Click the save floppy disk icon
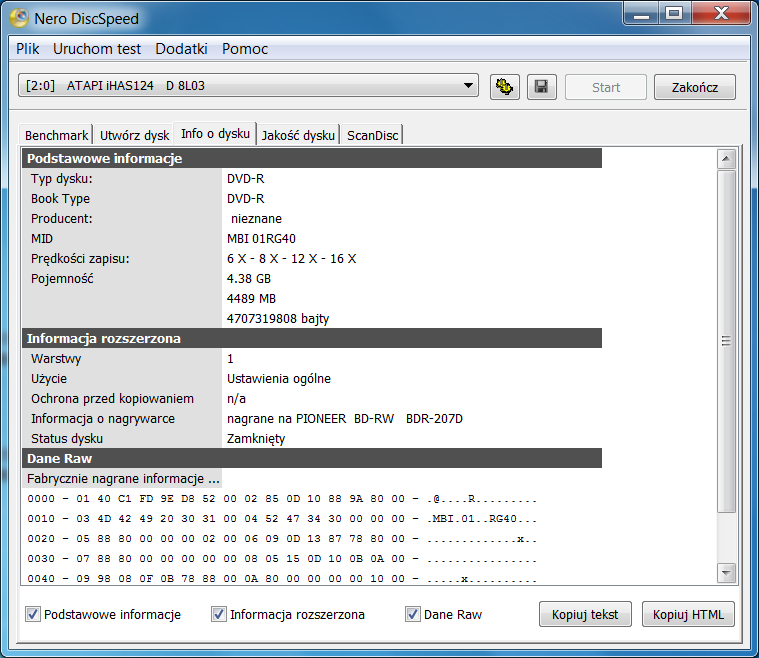 point(541,87)
